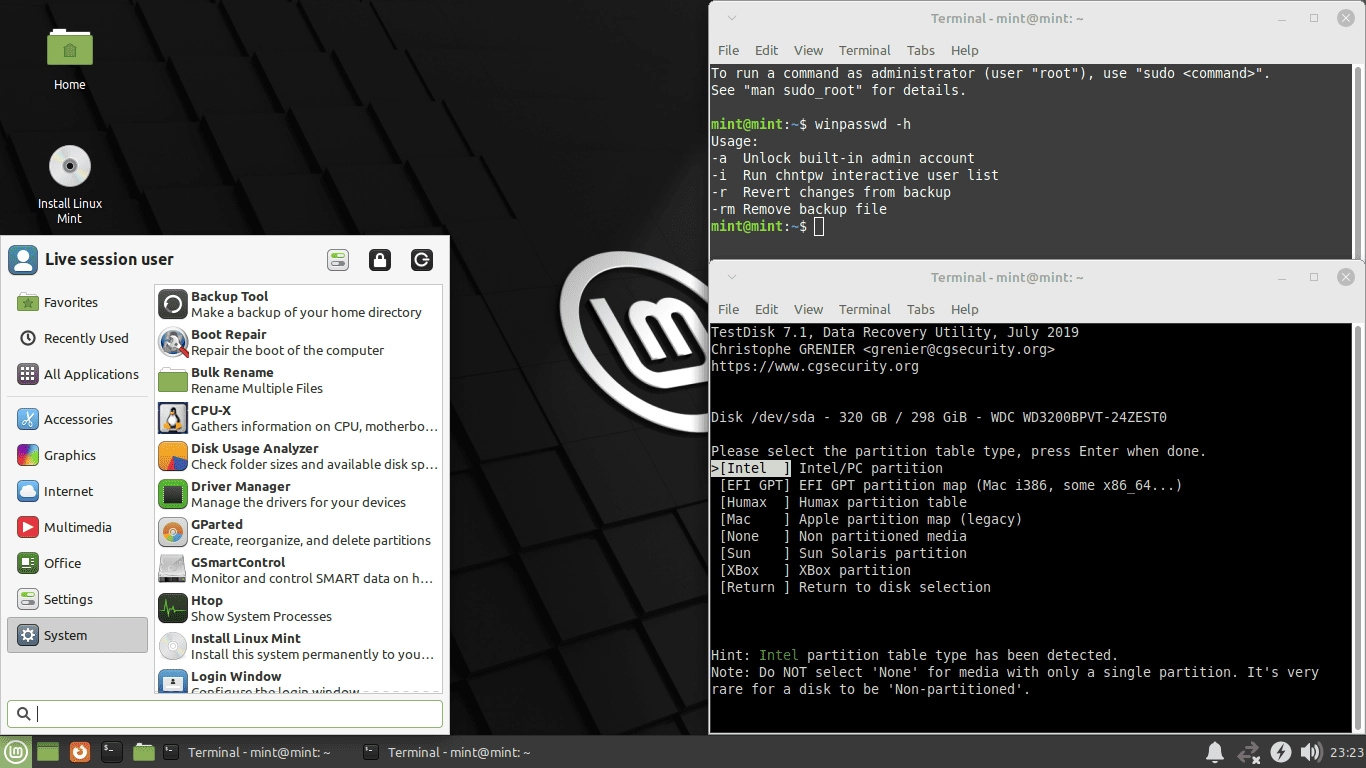Click the Linux Mint menu button
1366x768 pixels.
tap(15, 752)
